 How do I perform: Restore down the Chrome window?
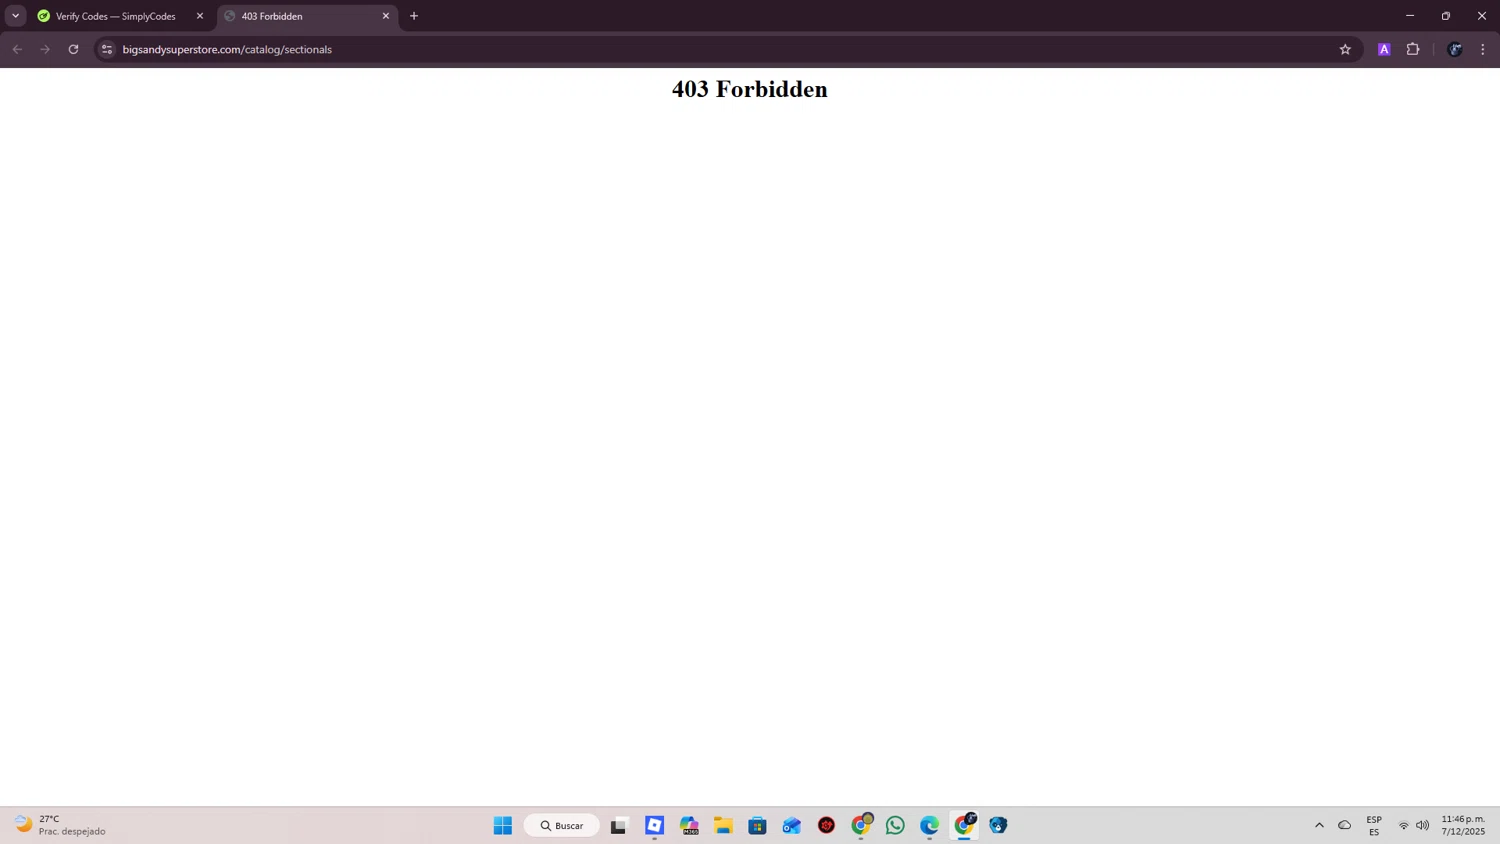(1446, 16)
